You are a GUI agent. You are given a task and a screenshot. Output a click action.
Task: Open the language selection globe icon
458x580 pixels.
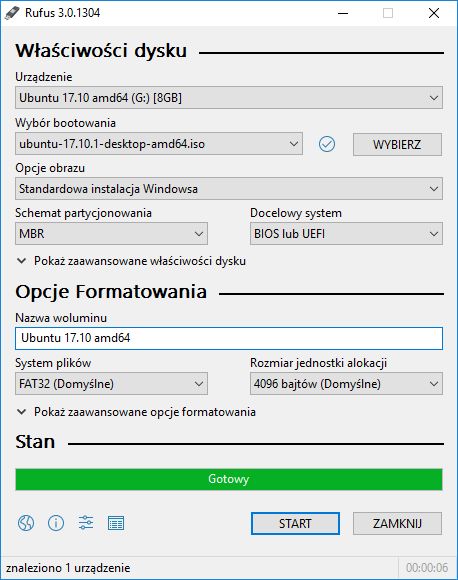click(x=26, y=523)
